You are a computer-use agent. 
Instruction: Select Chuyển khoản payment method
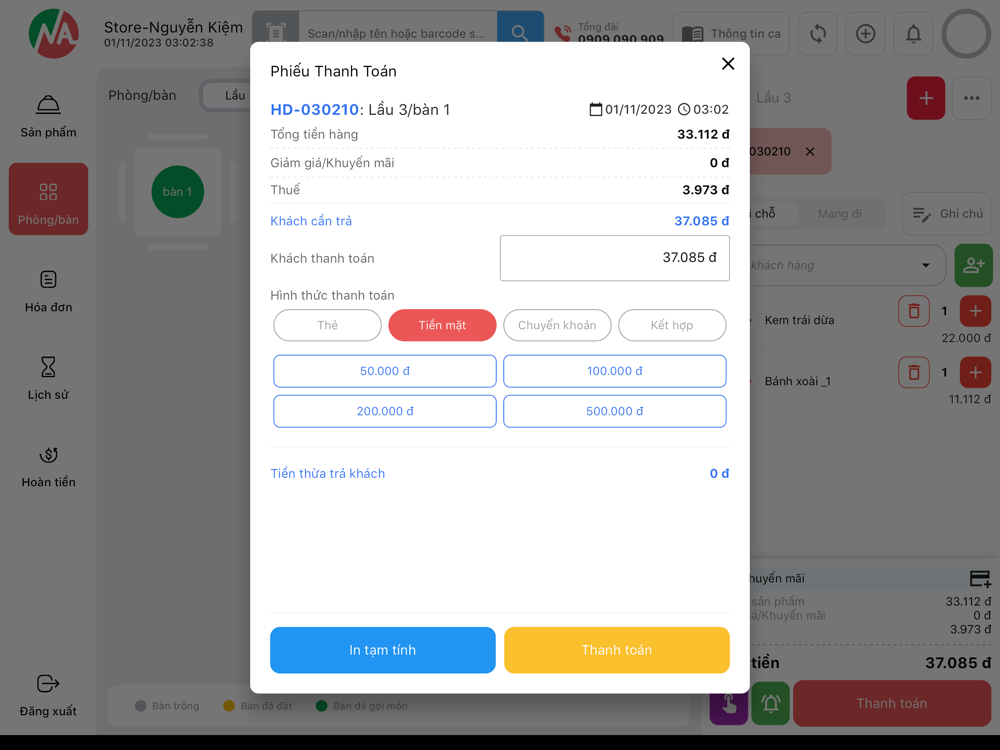pos(557,325)
